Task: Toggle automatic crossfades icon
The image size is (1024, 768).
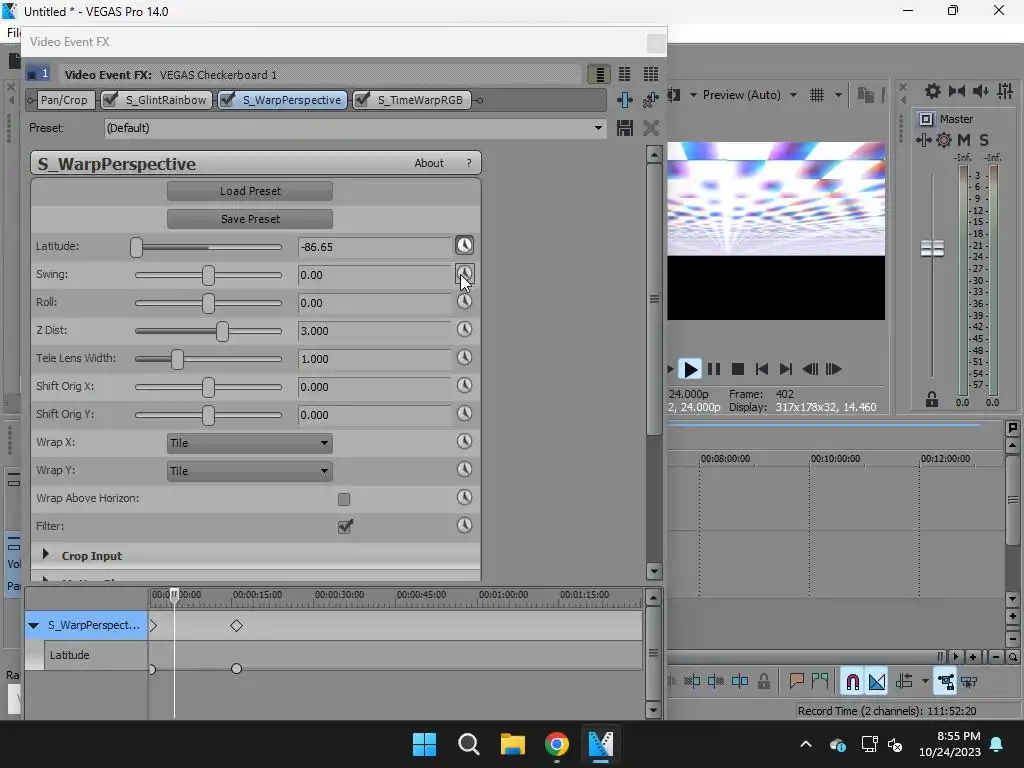Action: (877, 682)
